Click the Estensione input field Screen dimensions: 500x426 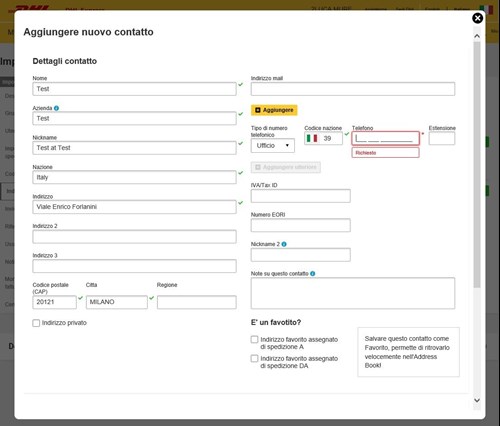pos(442,138)
